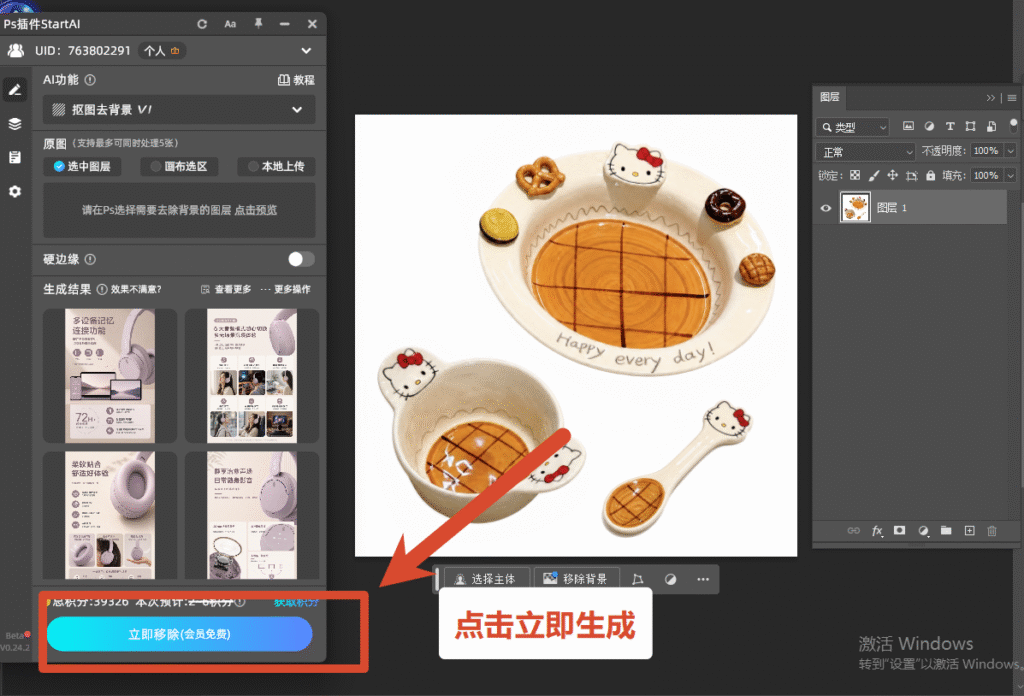Screen dimensions: 1024x696
Task: Open more options ellipsis in contextual task bar
Action: point(703,579)
